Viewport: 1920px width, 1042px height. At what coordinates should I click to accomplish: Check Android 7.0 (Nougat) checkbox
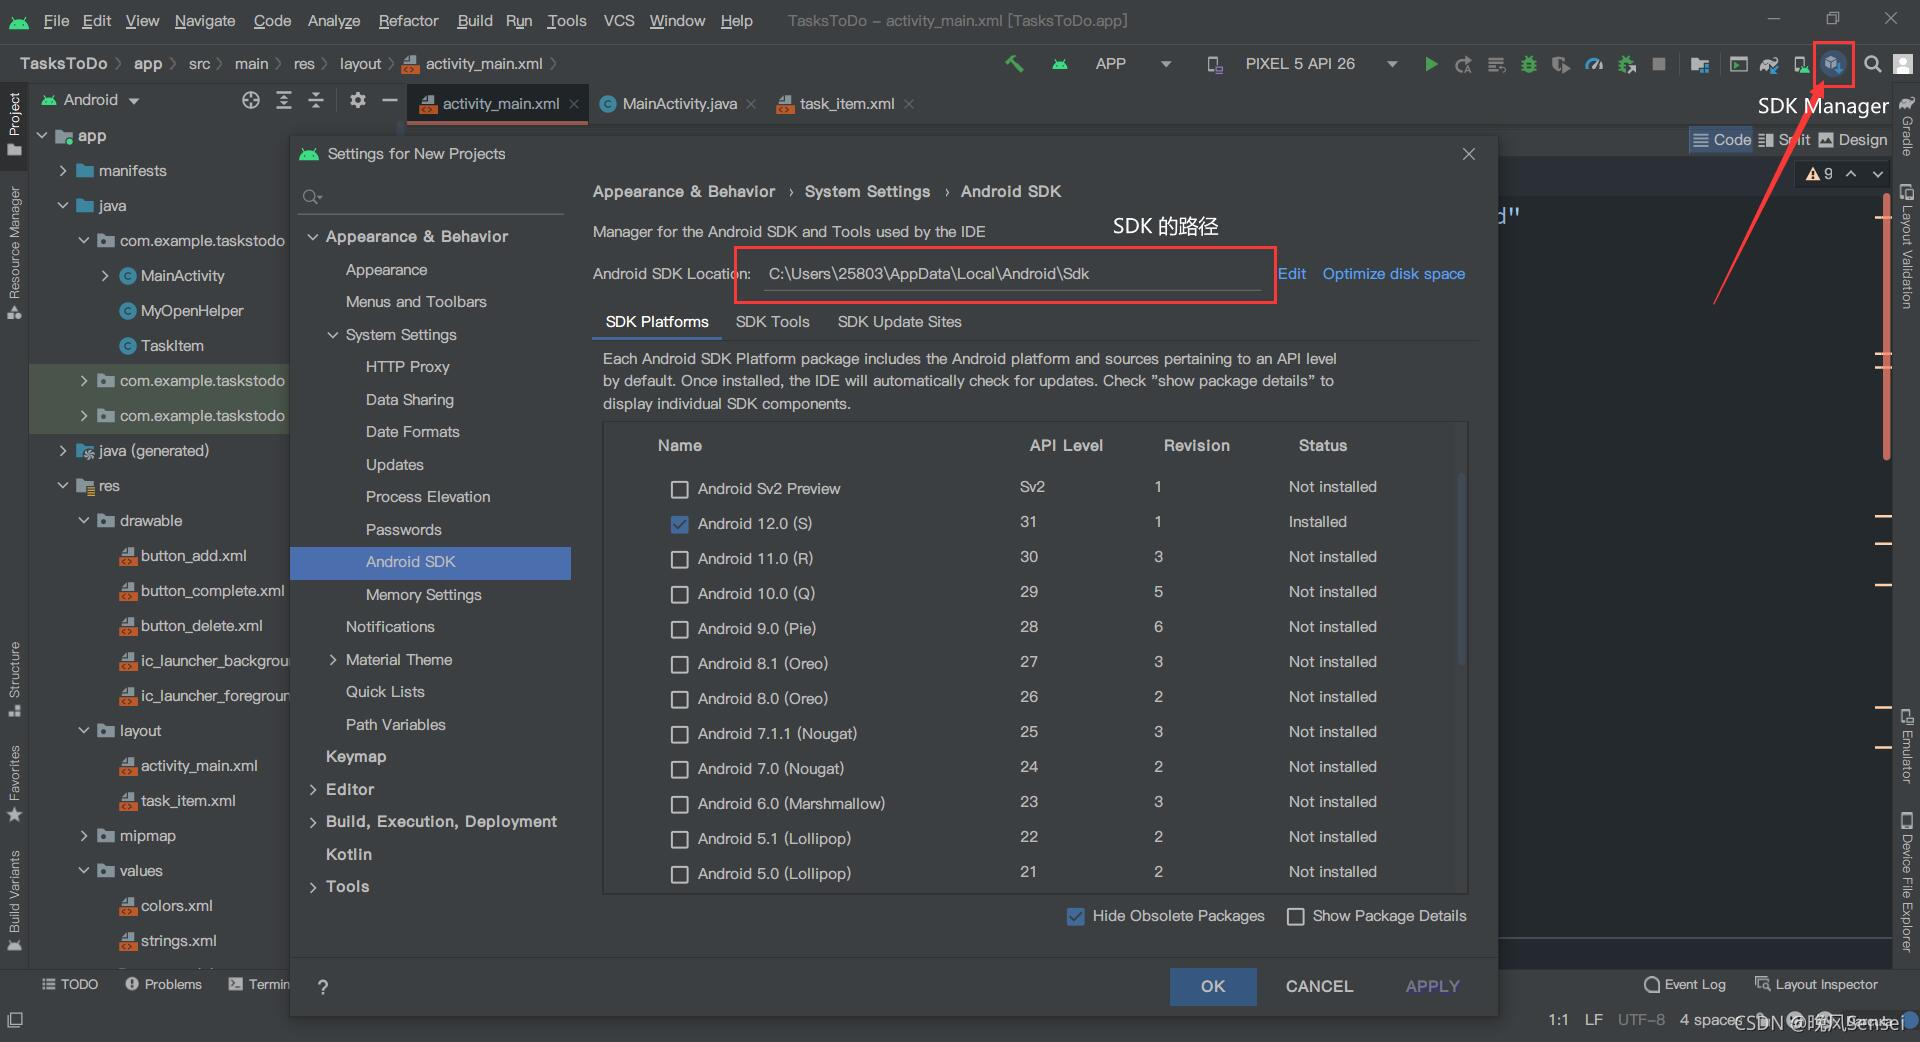[680, 770]
